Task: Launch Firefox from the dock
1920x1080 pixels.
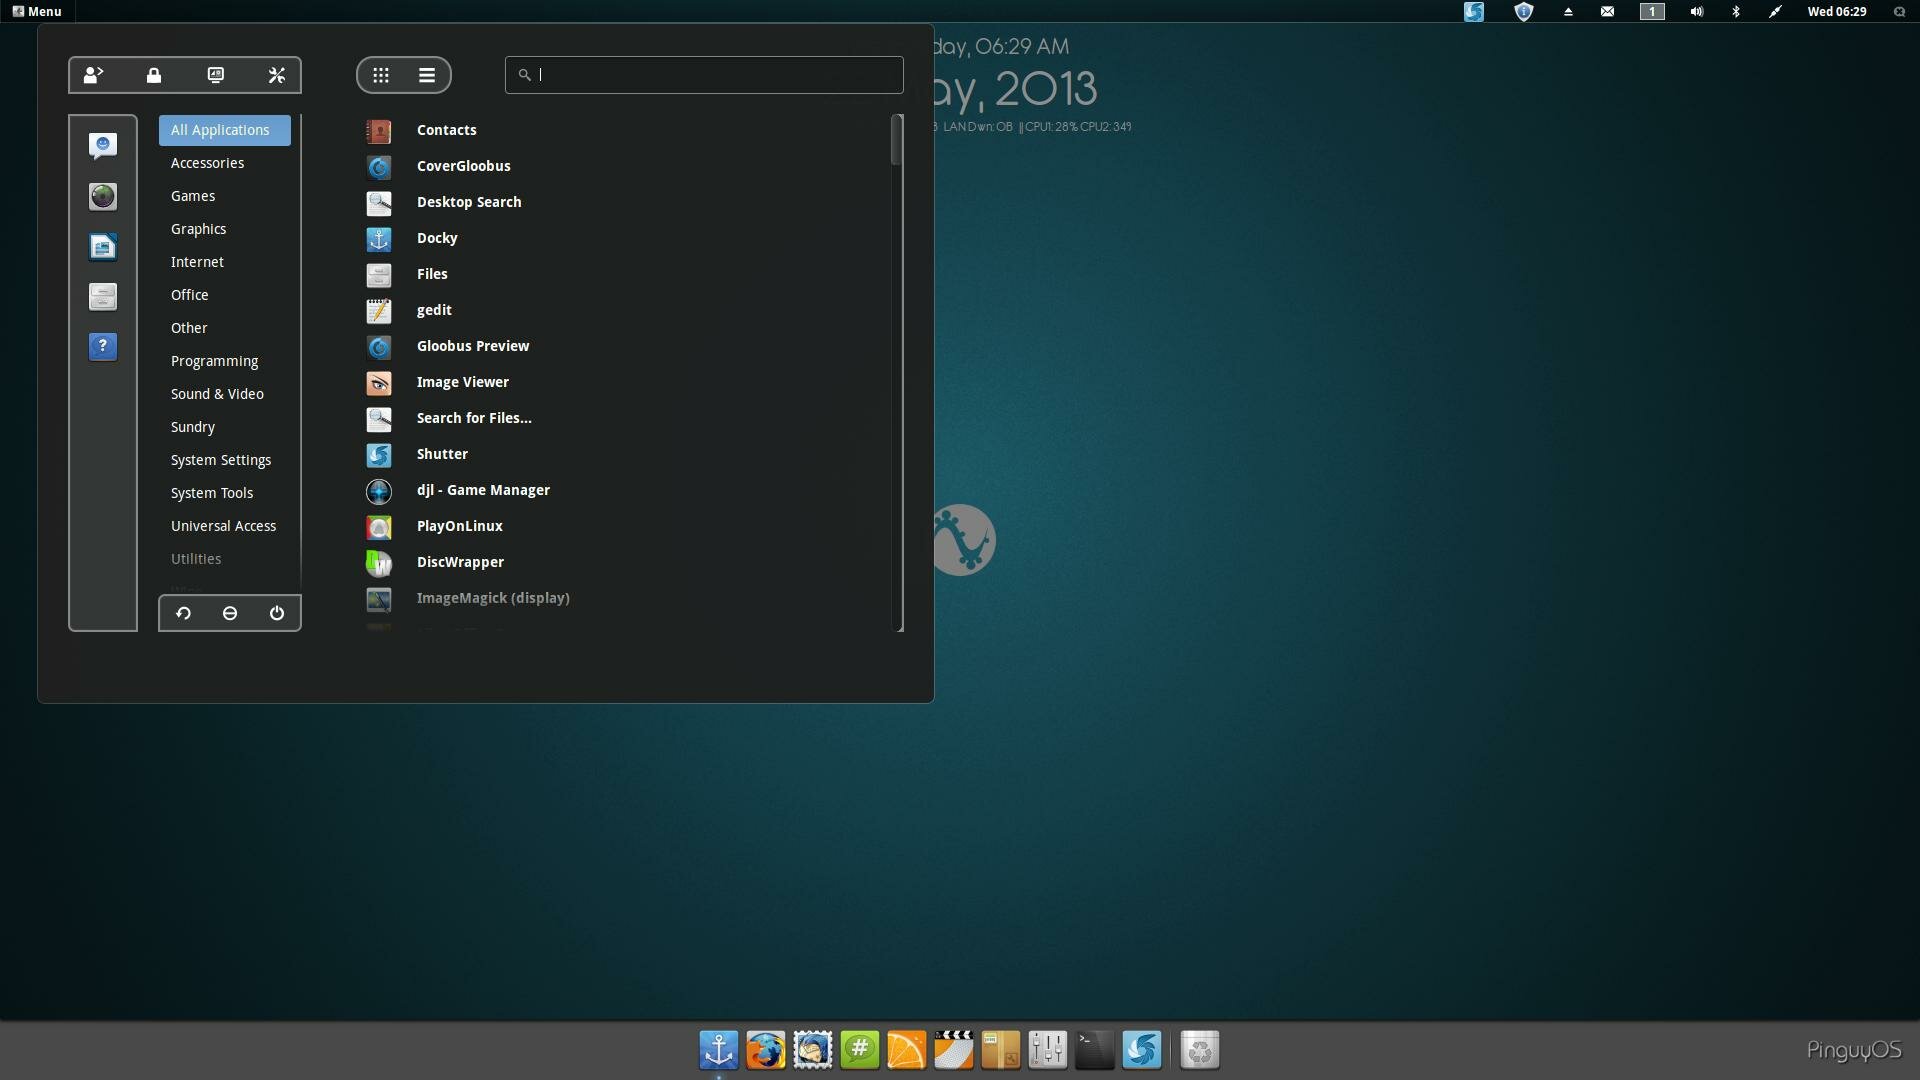Action: (x=766, y=1049)
